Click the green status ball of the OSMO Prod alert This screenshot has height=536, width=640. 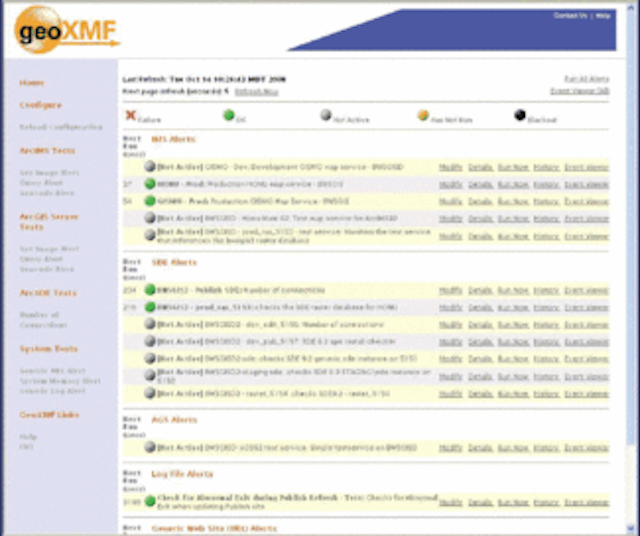pyautogui.click(x=150, y=201)
